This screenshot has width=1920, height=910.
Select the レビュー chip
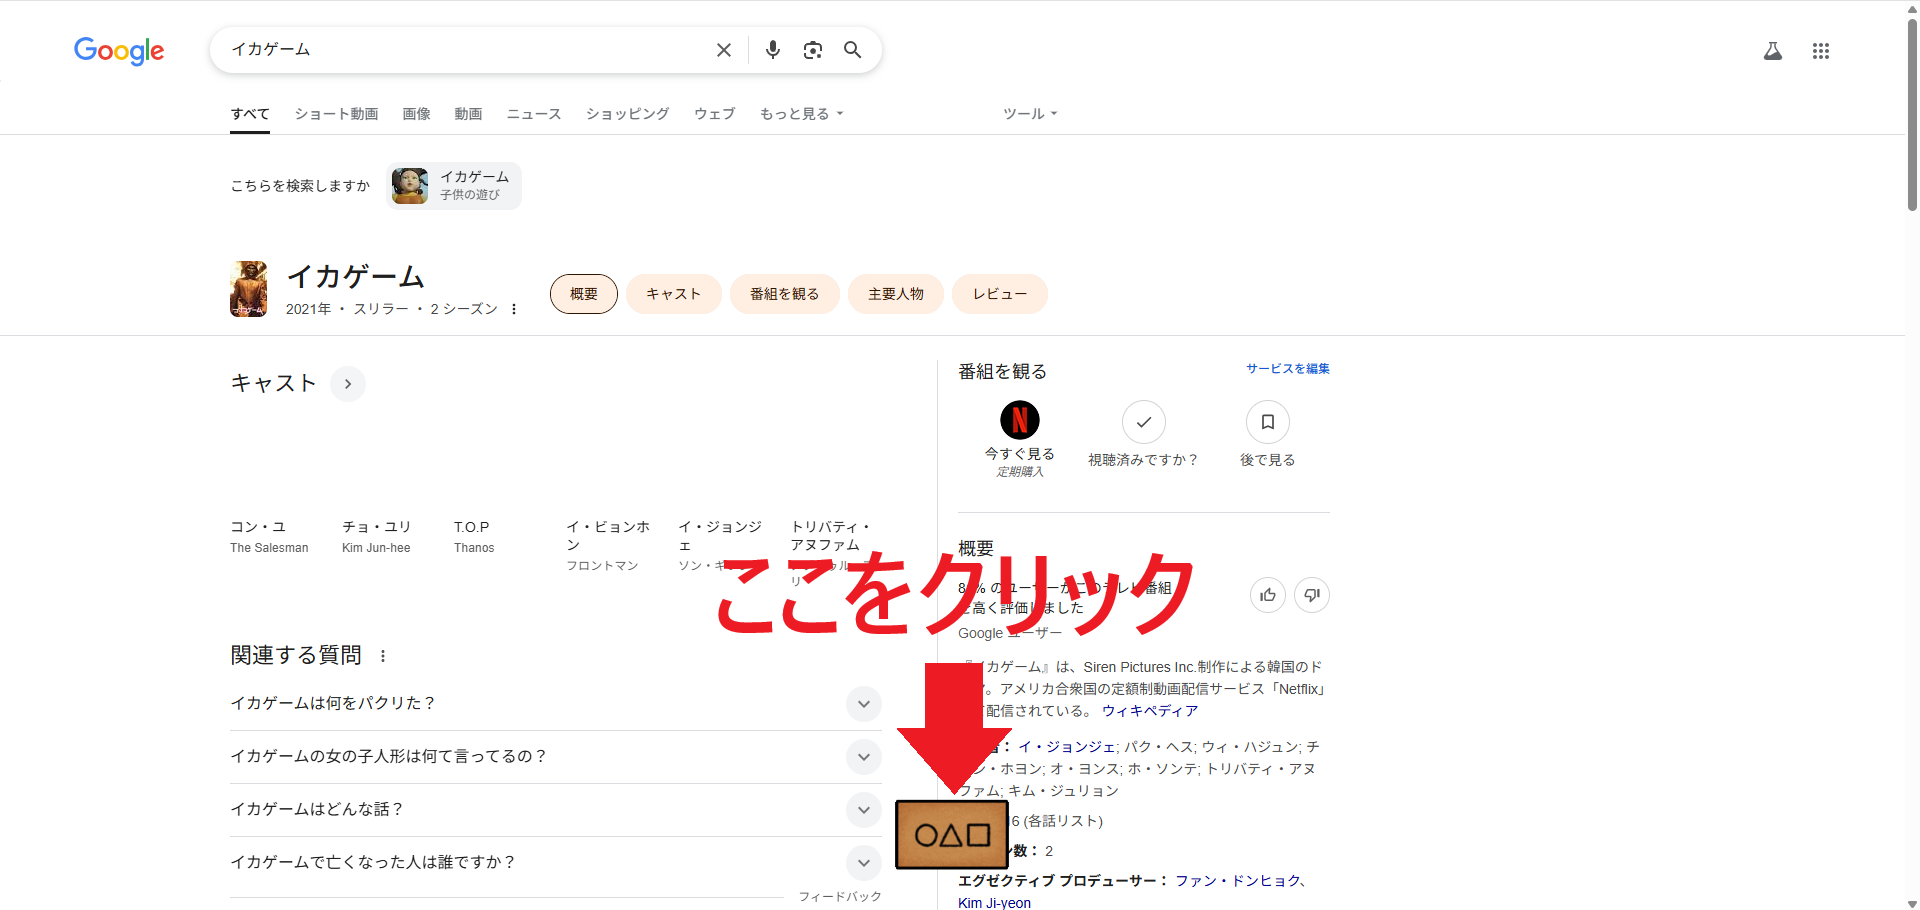tap(1000, 294)
